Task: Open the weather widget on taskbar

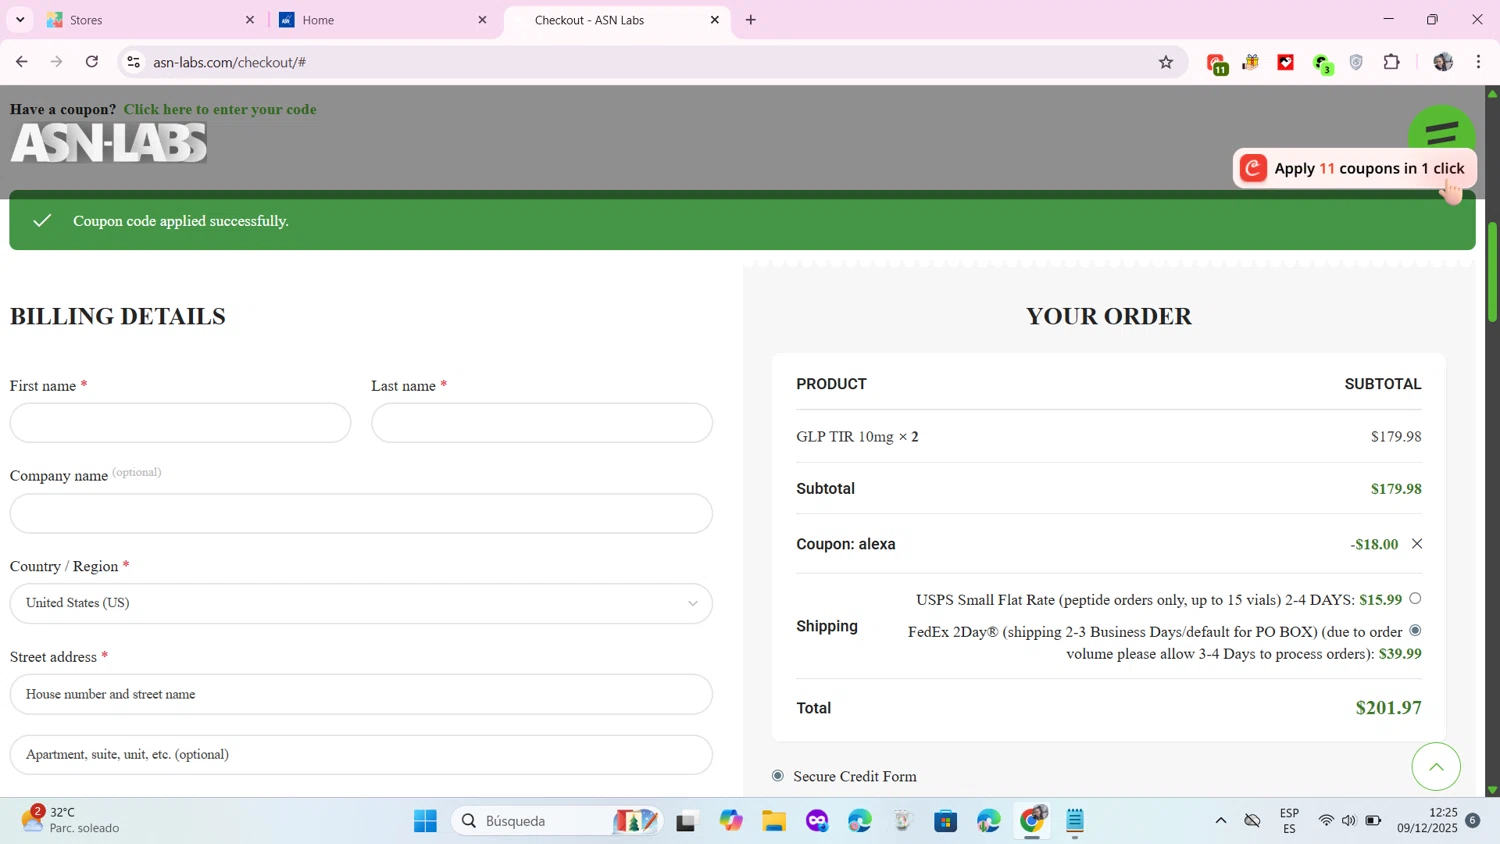Action: click(70, 820)
